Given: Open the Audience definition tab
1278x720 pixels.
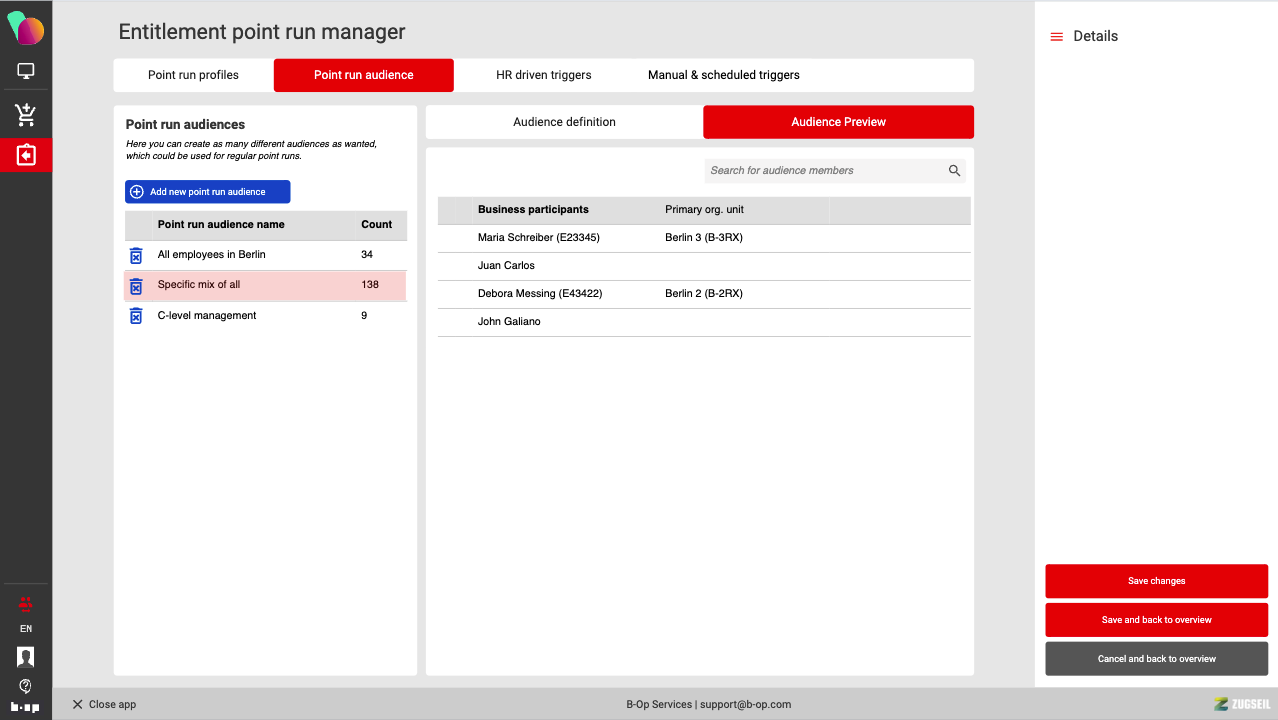Looking at the screenshot, I should click(564, 122).
